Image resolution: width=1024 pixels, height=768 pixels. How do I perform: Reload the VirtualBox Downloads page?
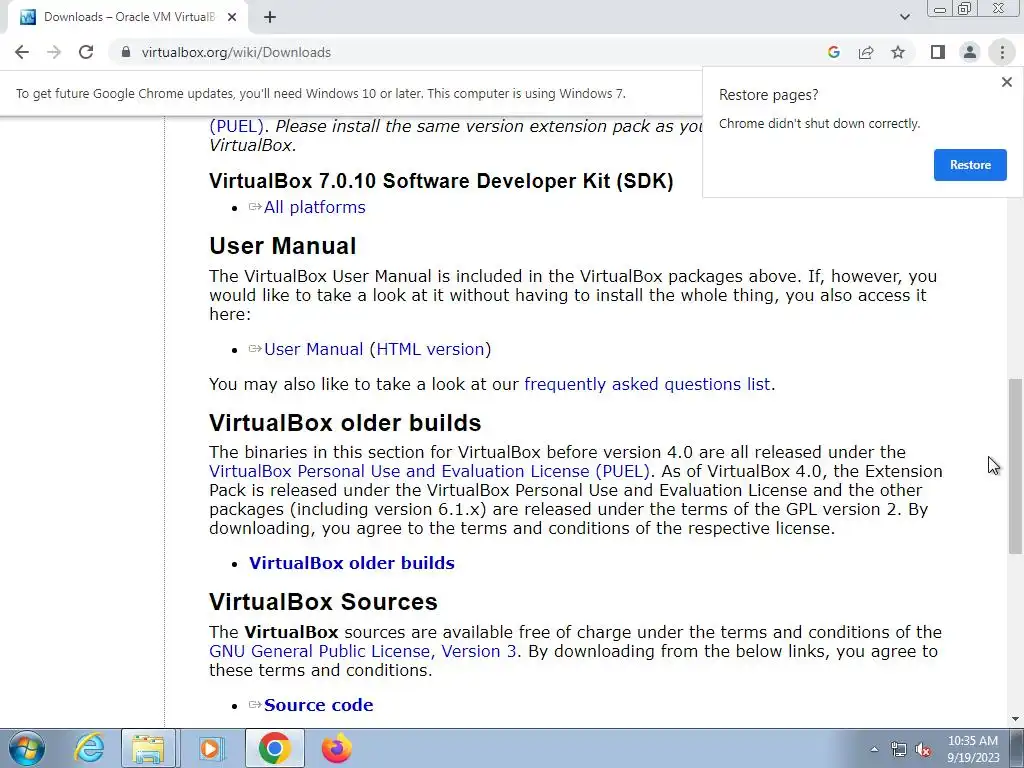(86, 52)
